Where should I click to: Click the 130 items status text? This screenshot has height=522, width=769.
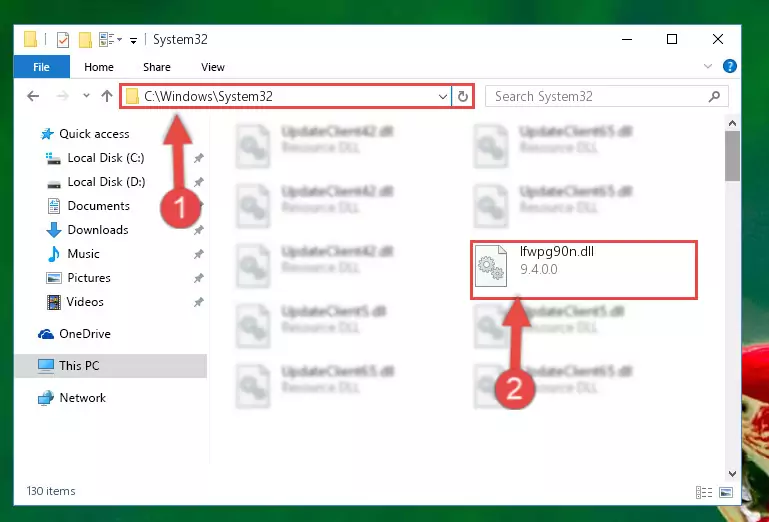pos(51,491)
